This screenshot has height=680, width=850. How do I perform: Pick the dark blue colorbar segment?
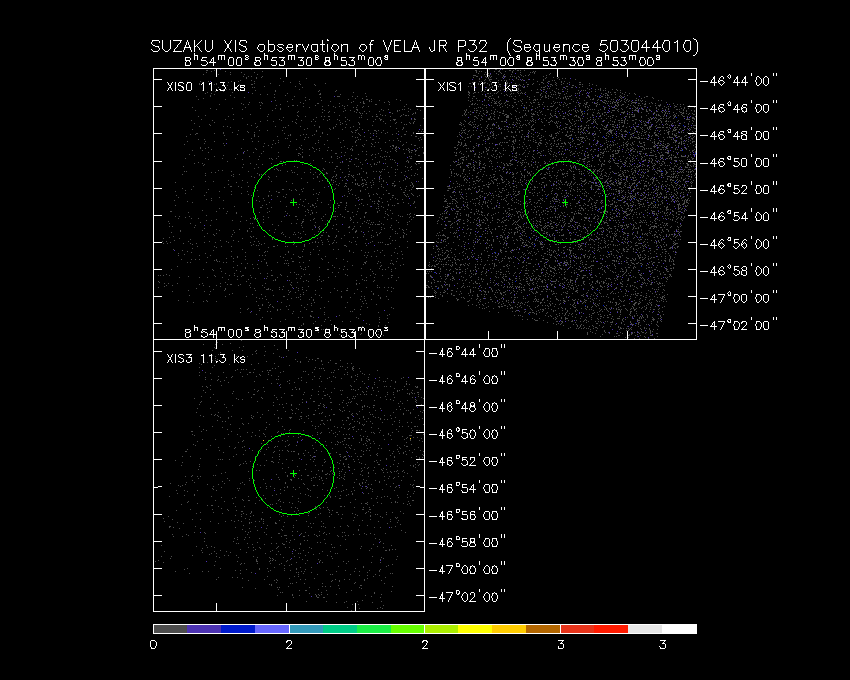tap(238, 629)
